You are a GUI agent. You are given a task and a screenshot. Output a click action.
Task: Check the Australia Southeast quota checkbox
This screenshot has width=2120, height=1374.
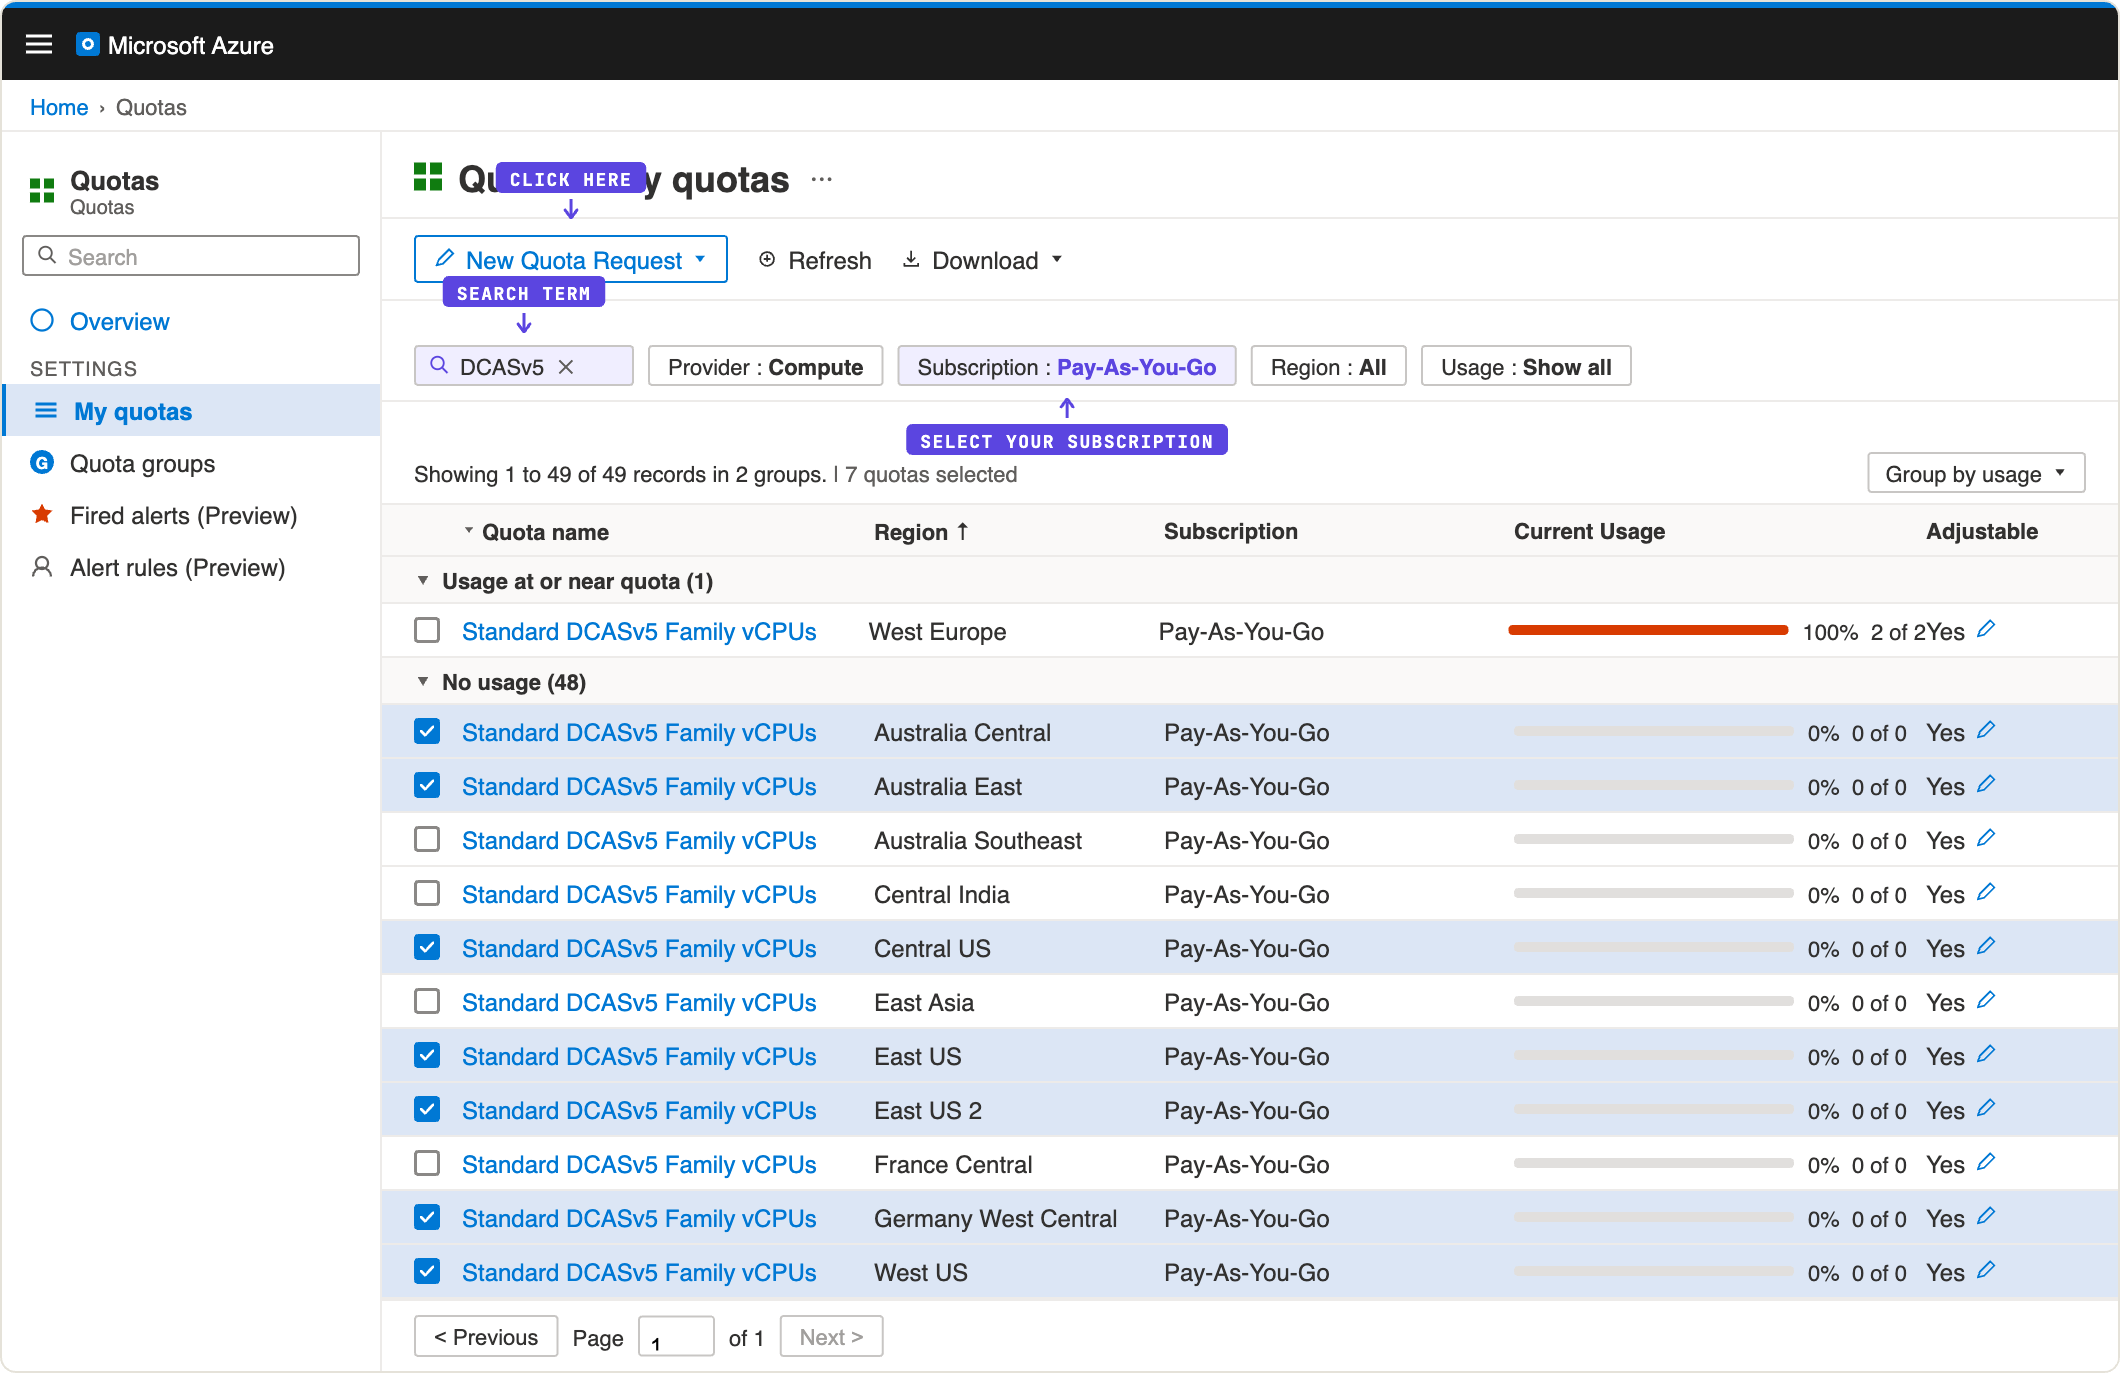point(427,840)
